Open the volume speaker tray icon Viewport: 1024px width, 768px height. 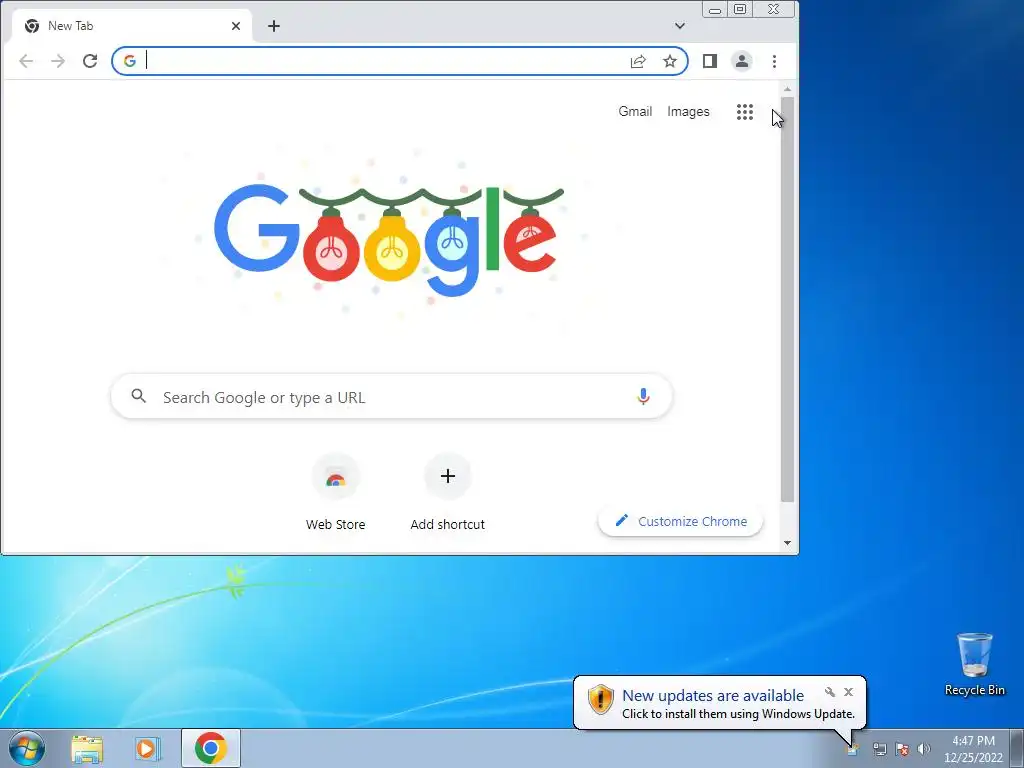(923, 749)
